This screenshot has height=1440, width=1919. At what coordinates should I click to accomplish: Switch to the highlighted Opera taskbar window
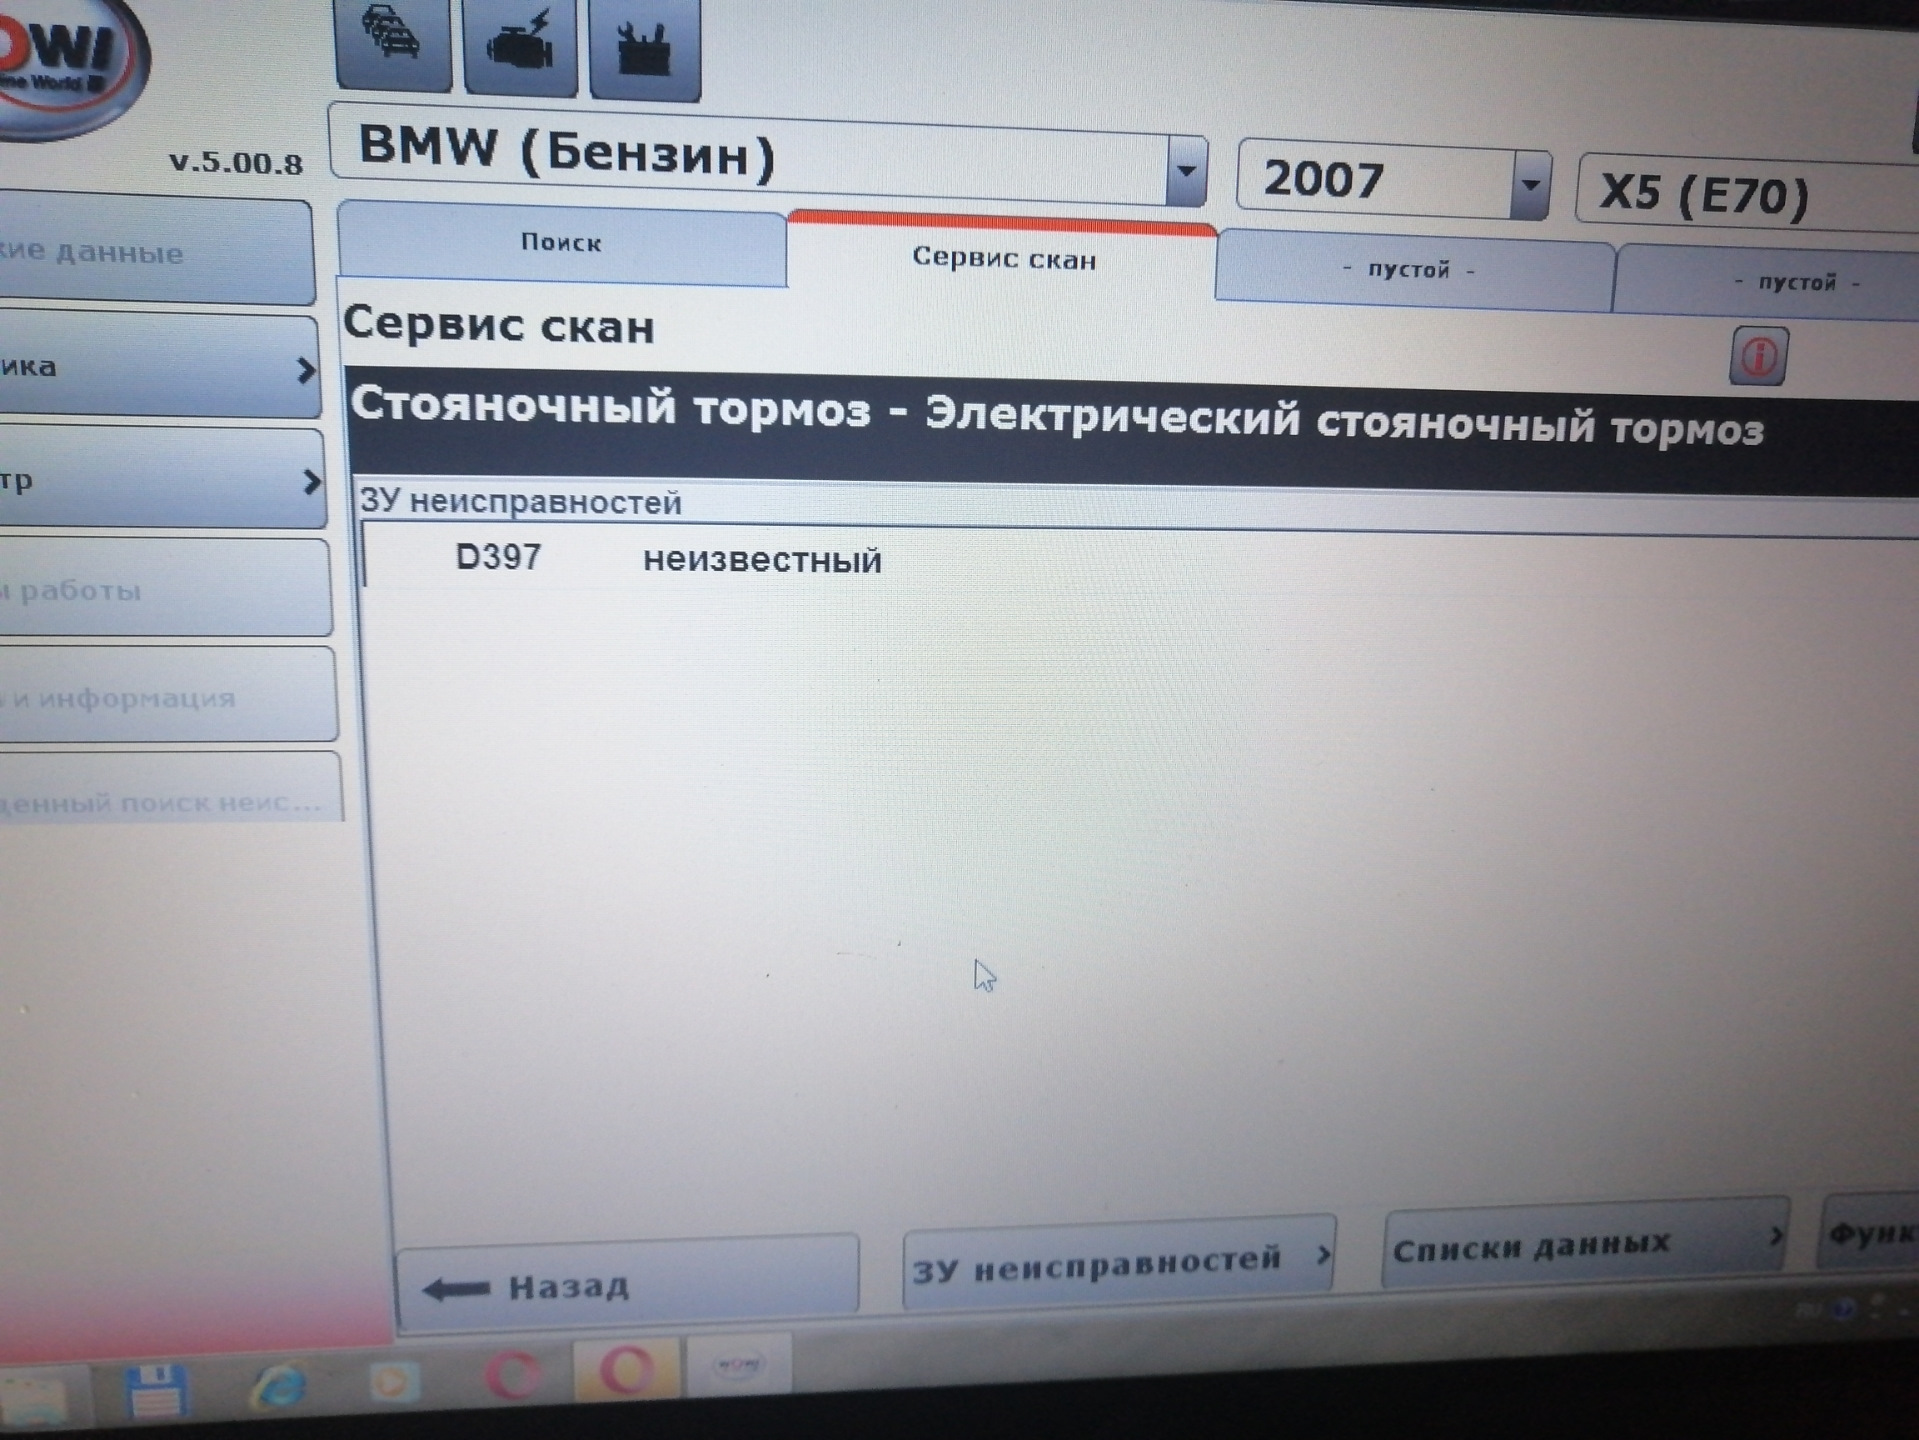point(627,1368)
